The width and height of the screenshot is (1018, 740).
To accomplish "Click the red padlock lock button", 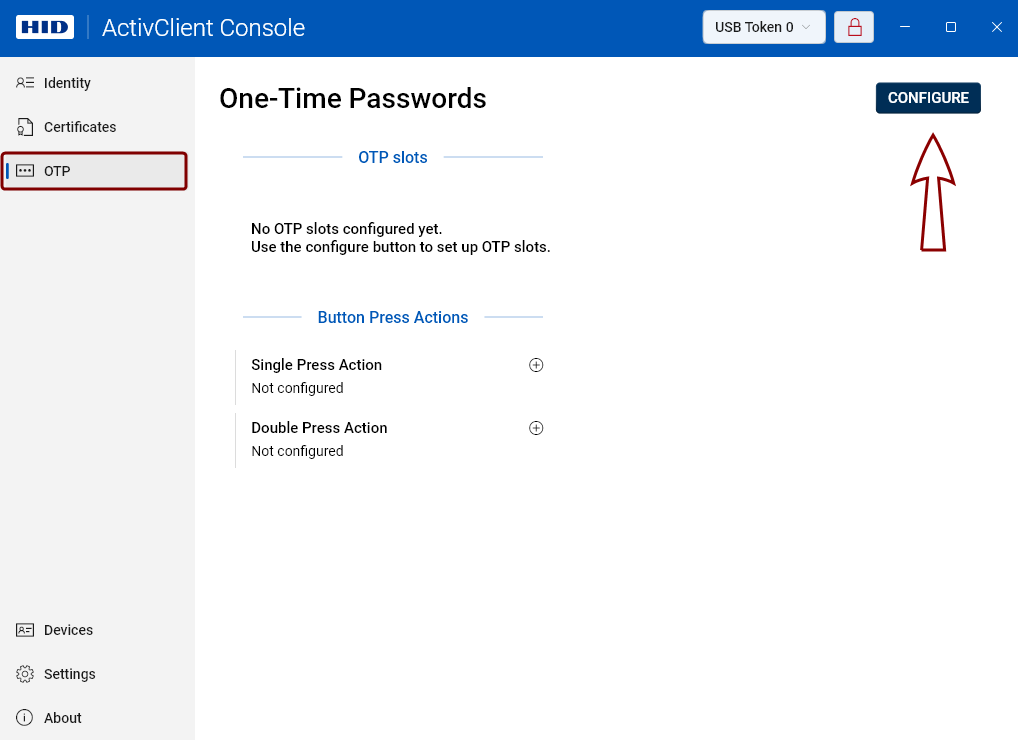I will point(855,27).
